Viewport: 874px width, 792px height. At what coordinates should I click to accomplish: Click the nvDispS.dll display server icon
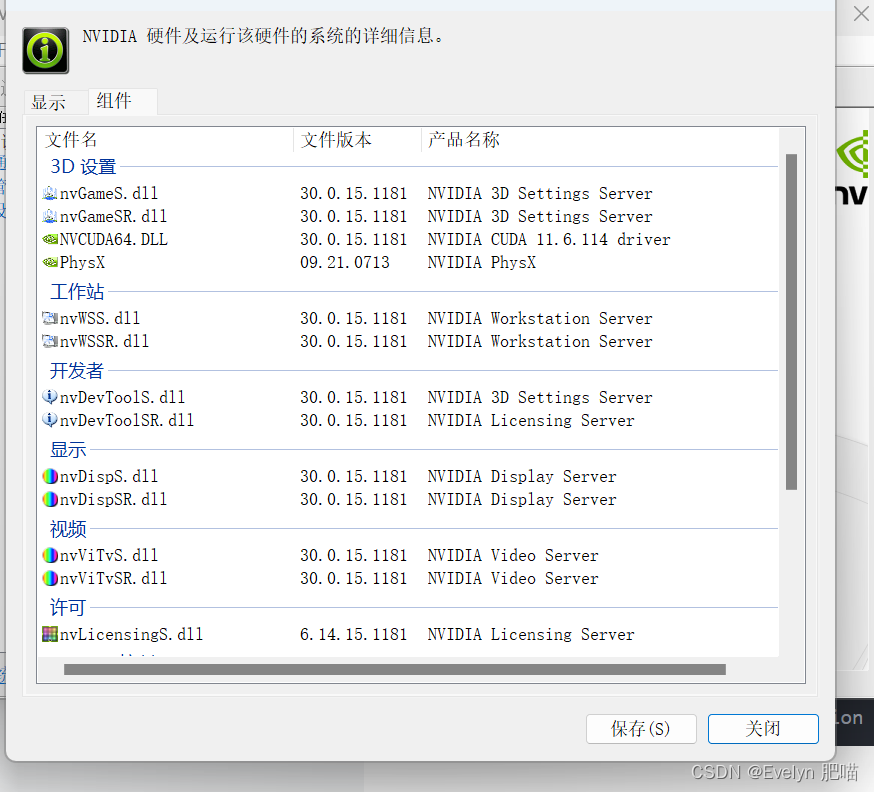(49, 476)
